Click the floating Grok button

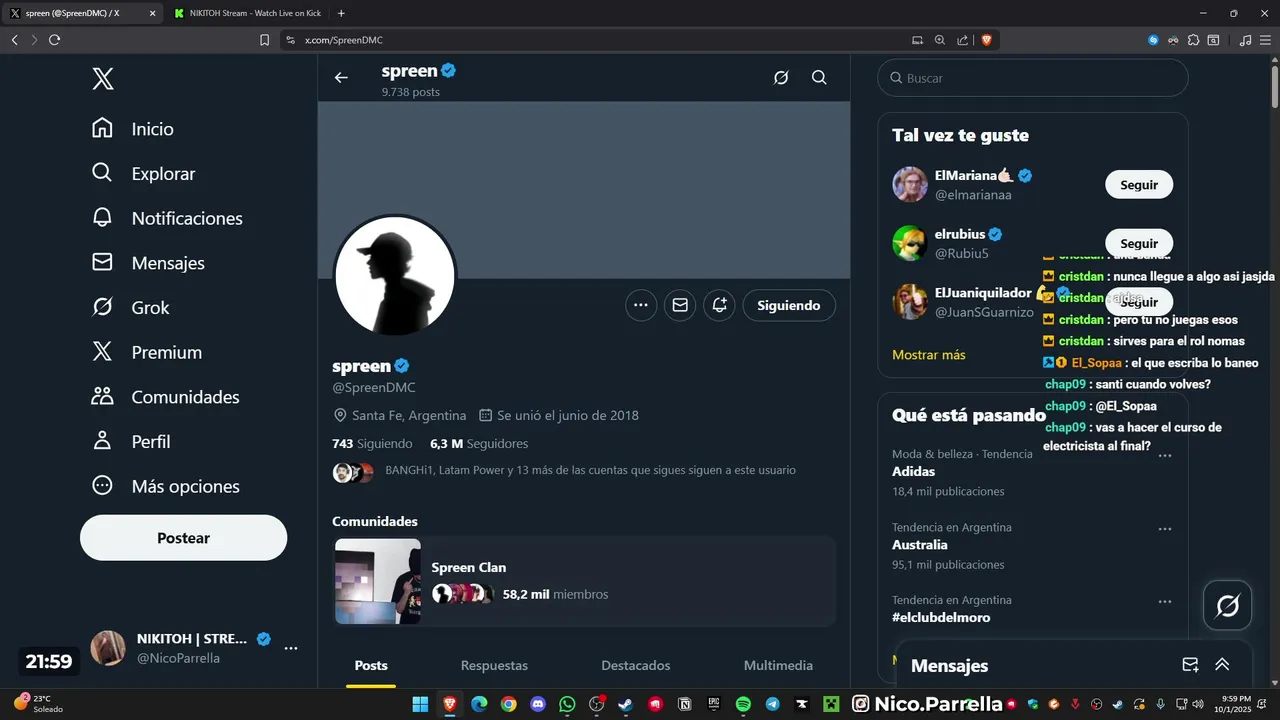1228,605
